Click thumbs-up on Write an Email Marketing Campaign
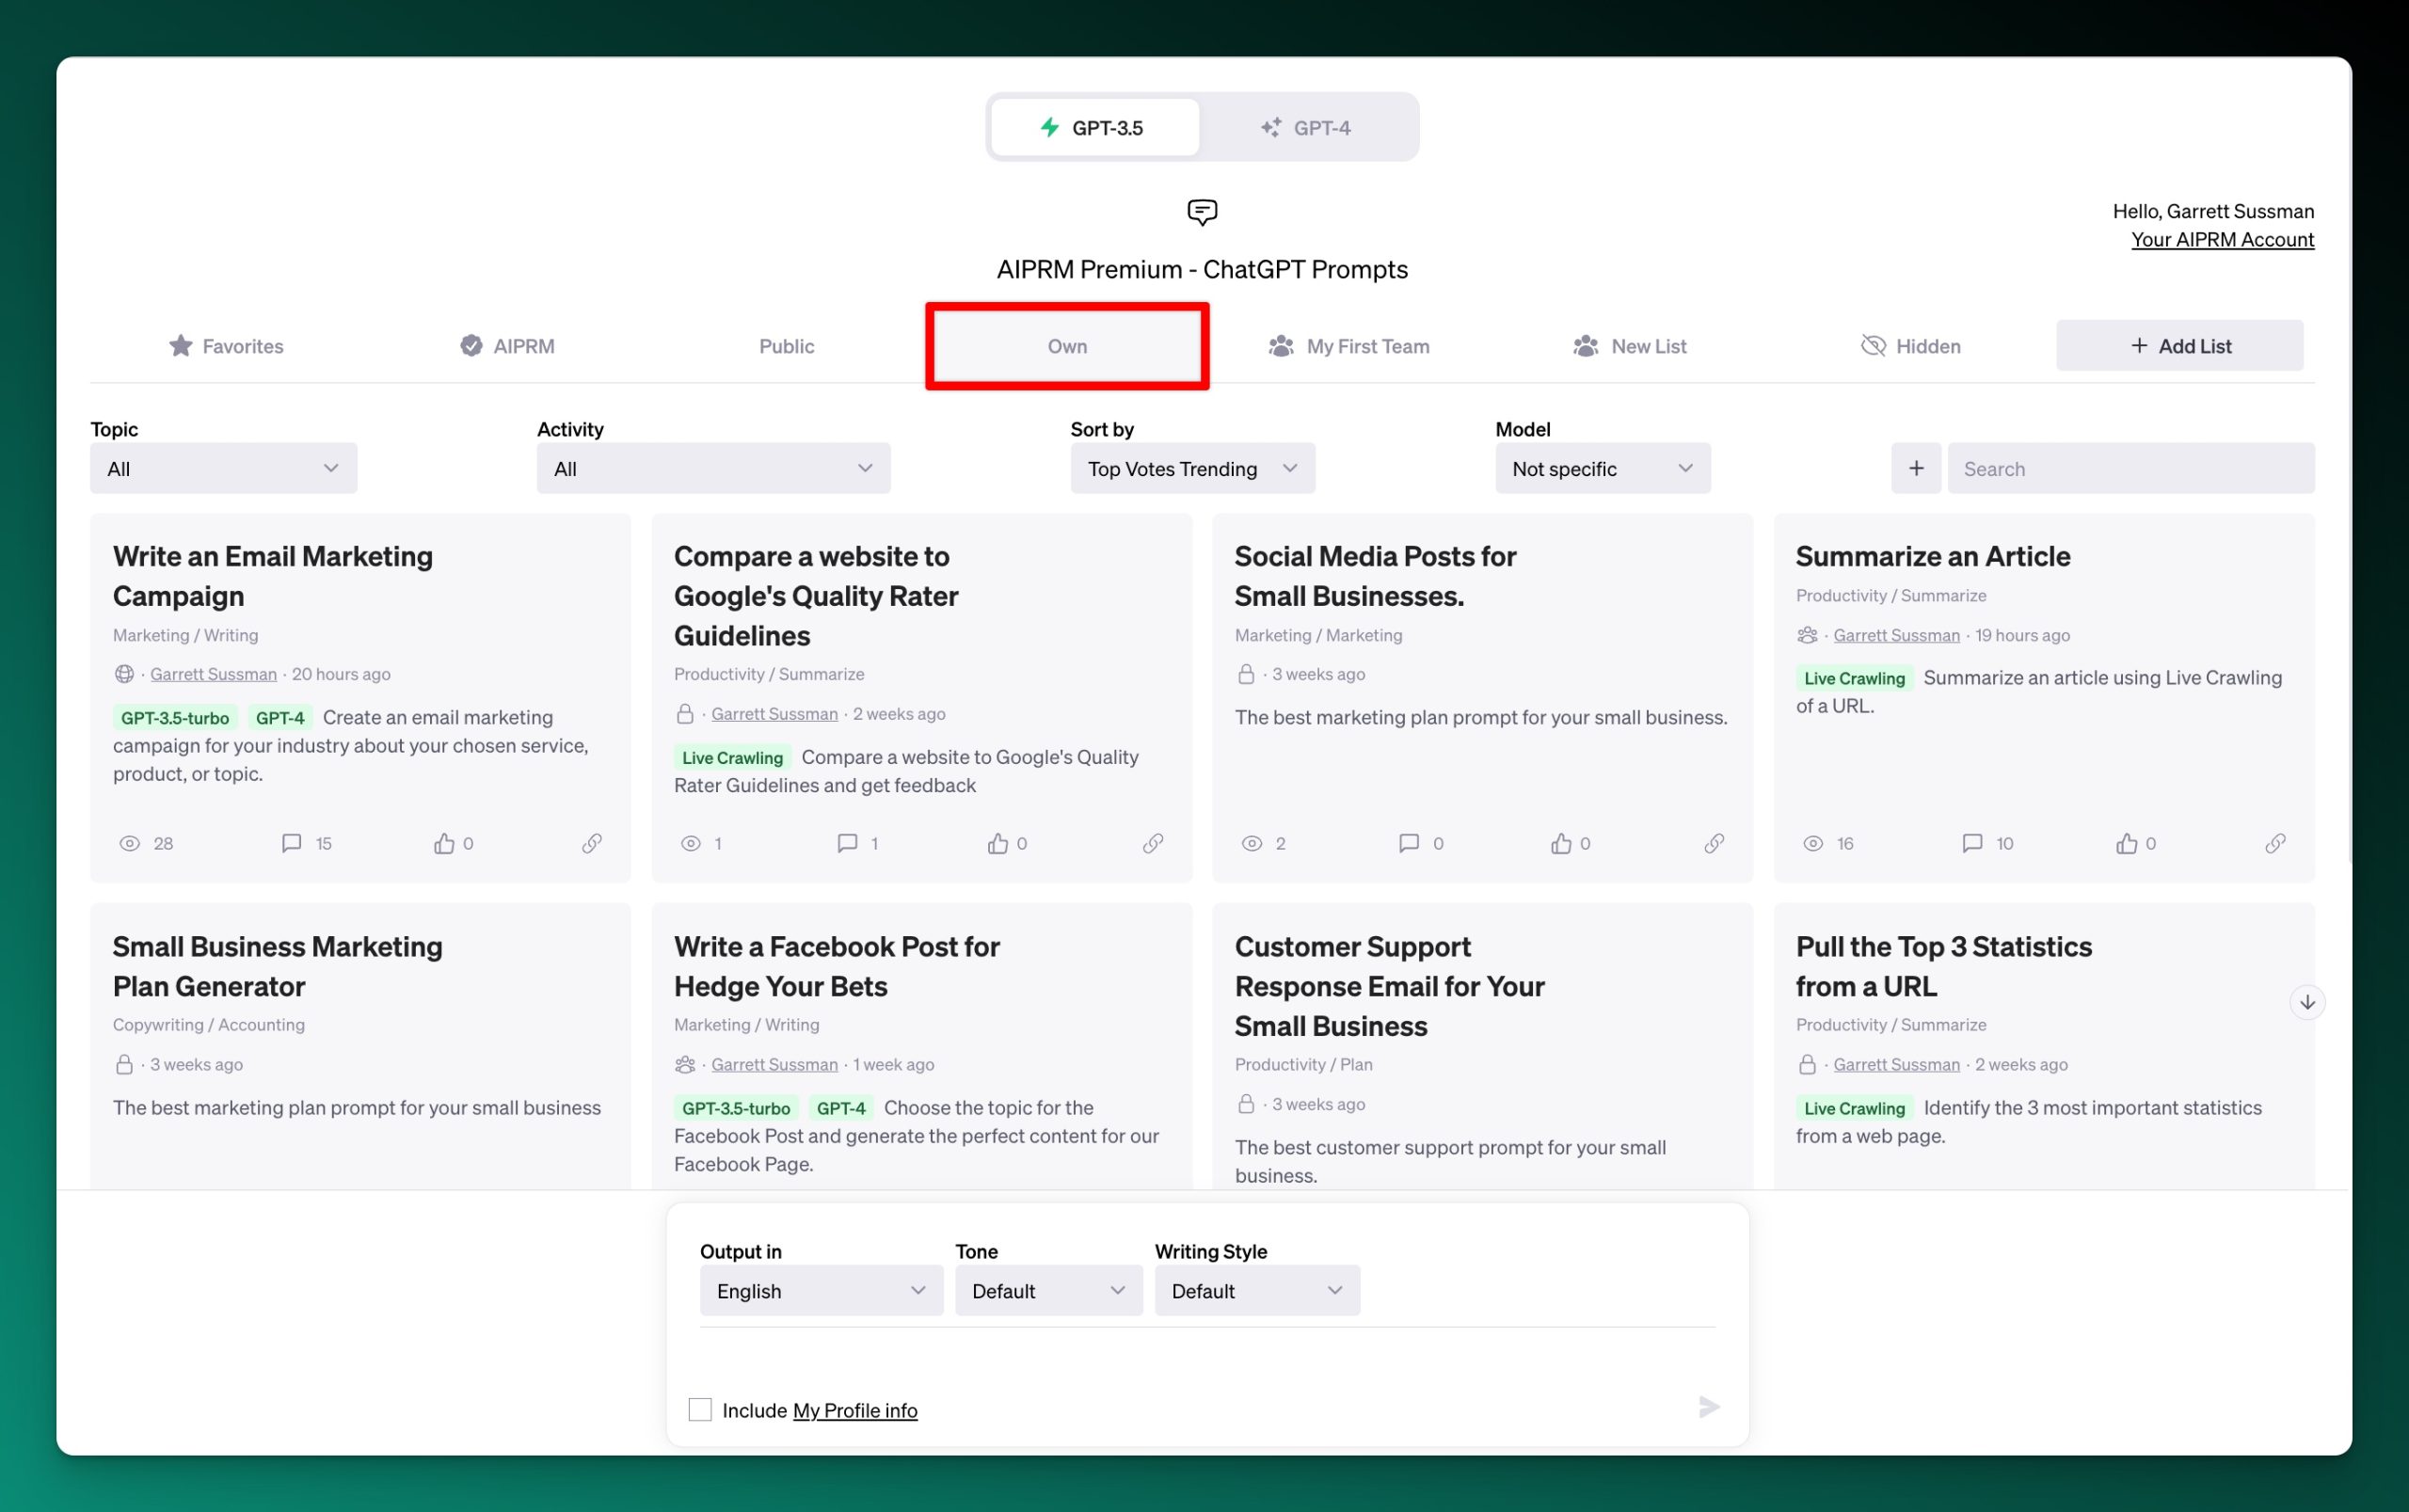The image size is (2409, 1512). point(444,843)
